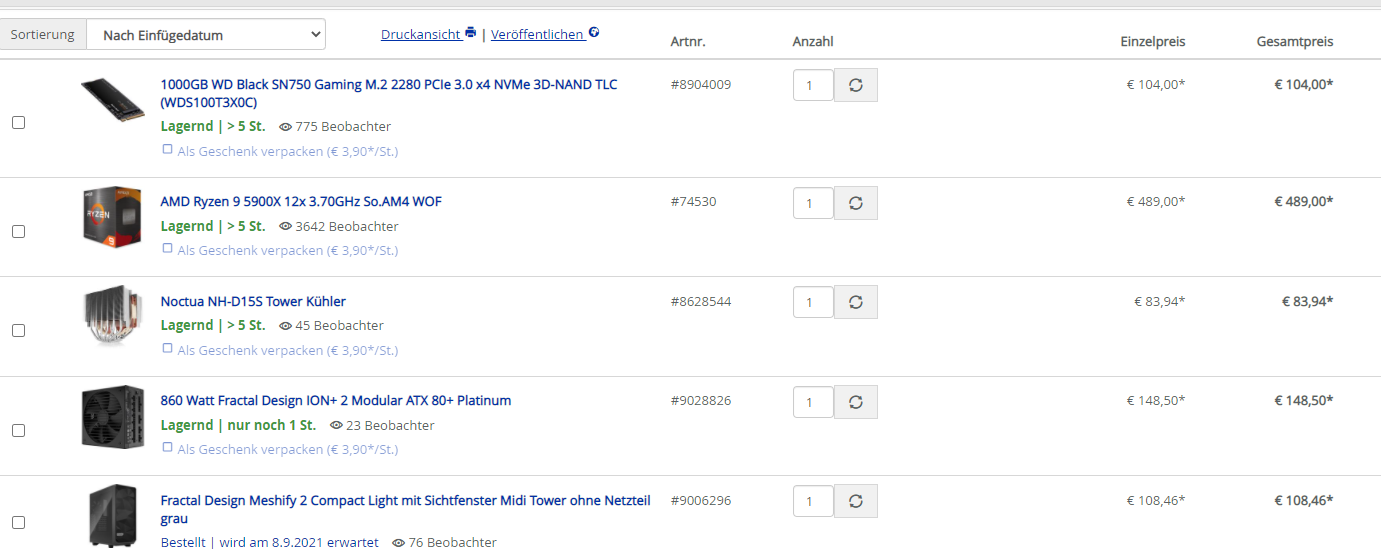This screenshot has height=549, width=1381.
Task: Update quantity for Noctua NH-D15S cooler
Action: pyautogui.click(x=855, y=302)
